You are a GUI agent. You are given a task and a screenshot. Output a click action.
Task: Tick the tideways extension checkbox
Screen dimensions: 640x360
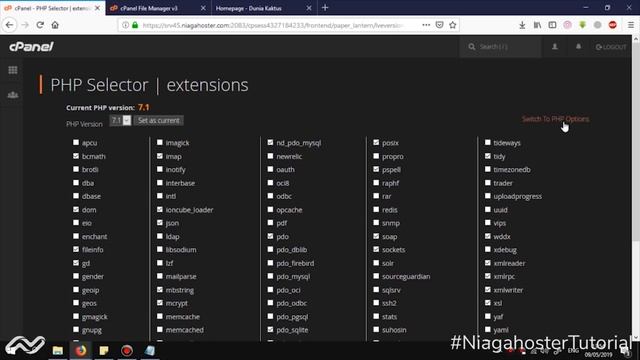coord(488,142)
